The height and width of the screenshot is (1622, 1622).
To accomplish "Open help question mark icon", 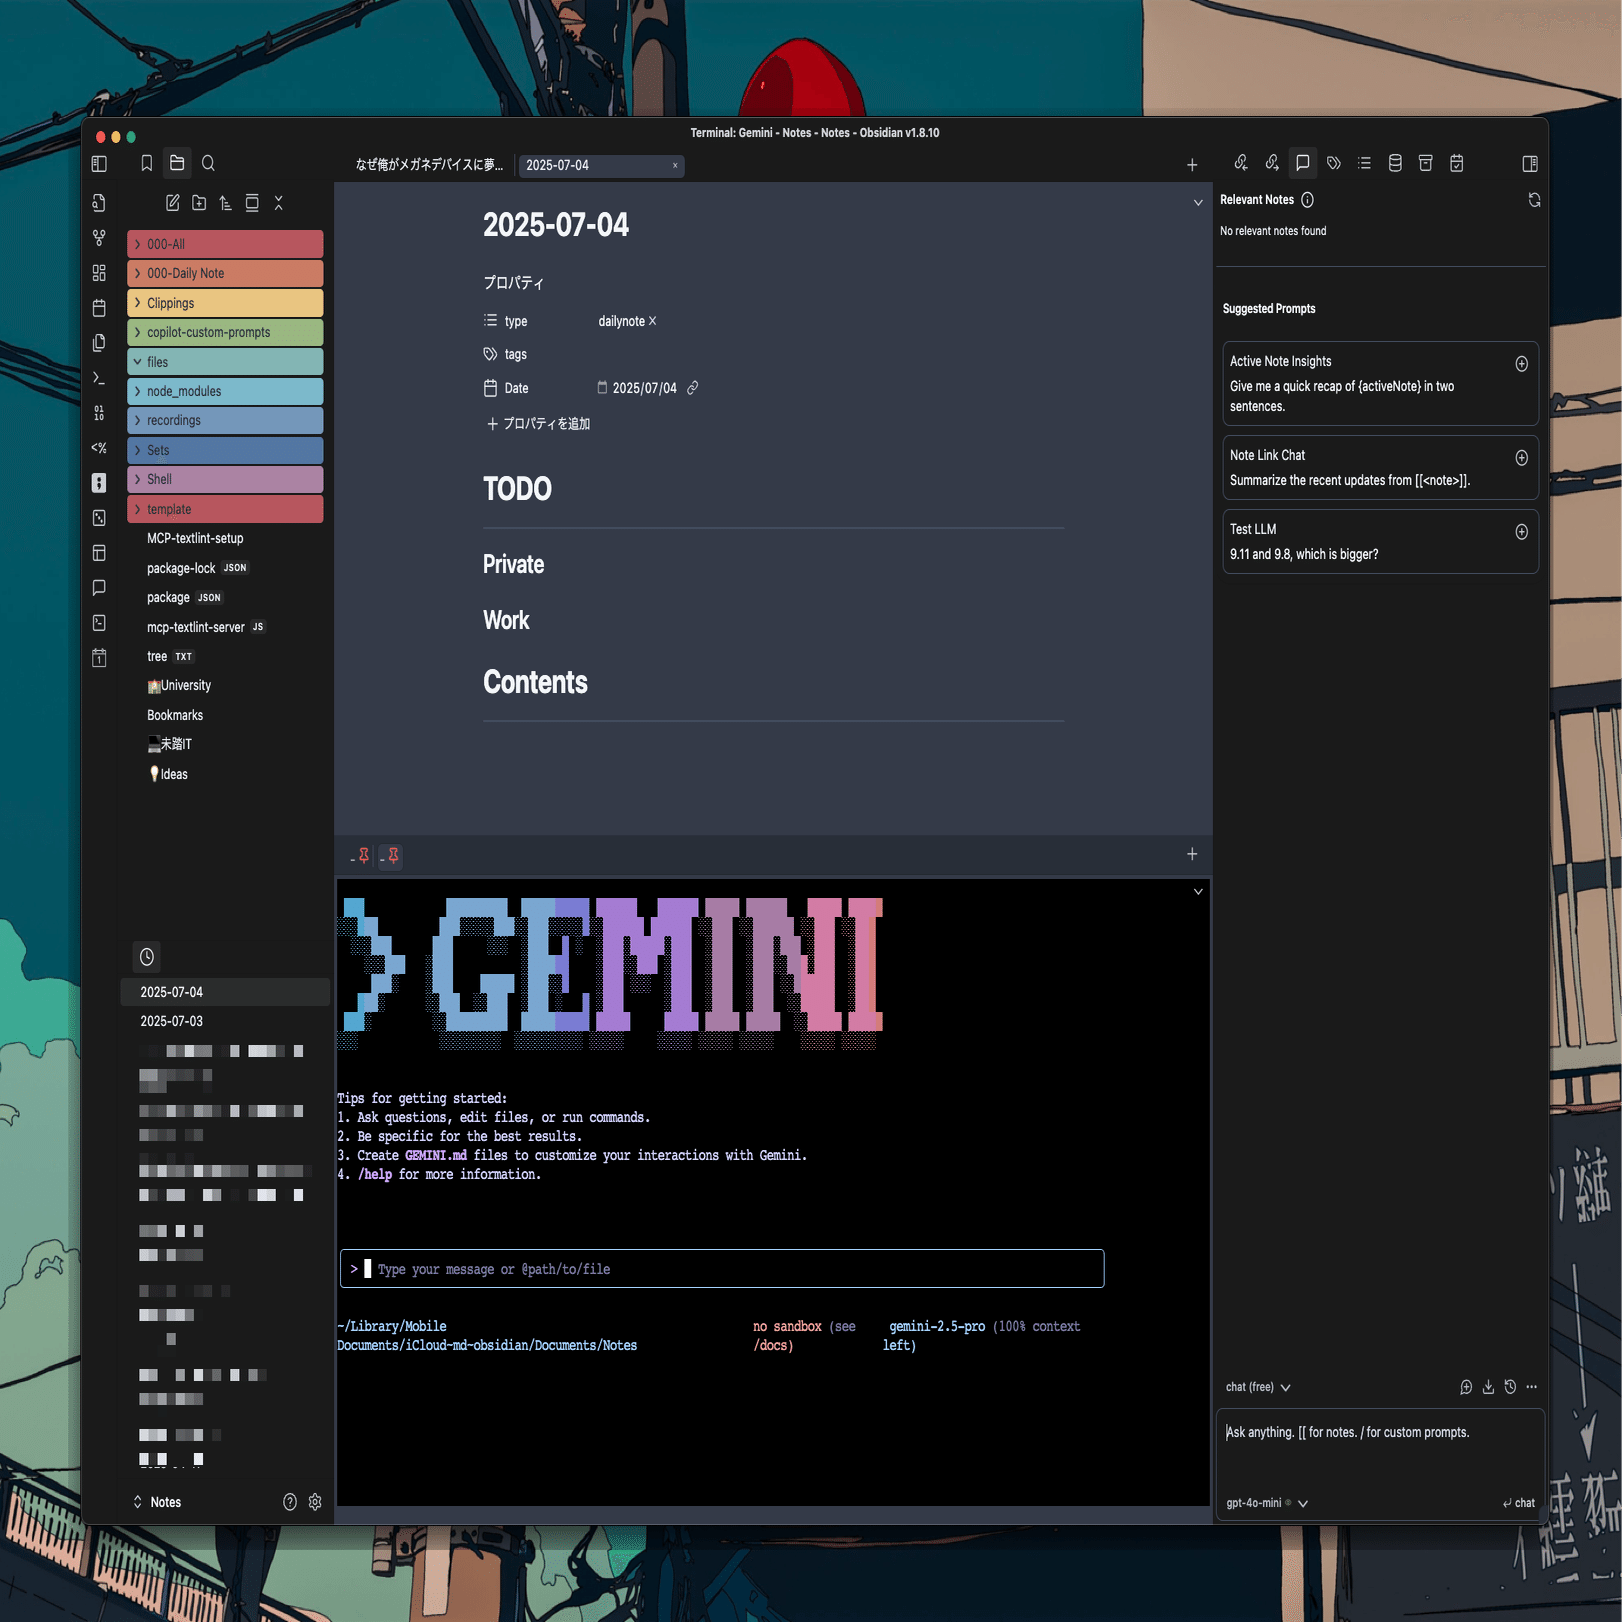I will click(x=290, y=1502).
